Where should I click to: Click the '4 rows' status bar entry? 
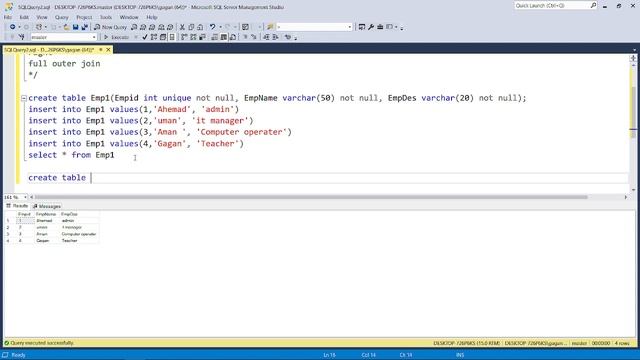click(622, 343)
